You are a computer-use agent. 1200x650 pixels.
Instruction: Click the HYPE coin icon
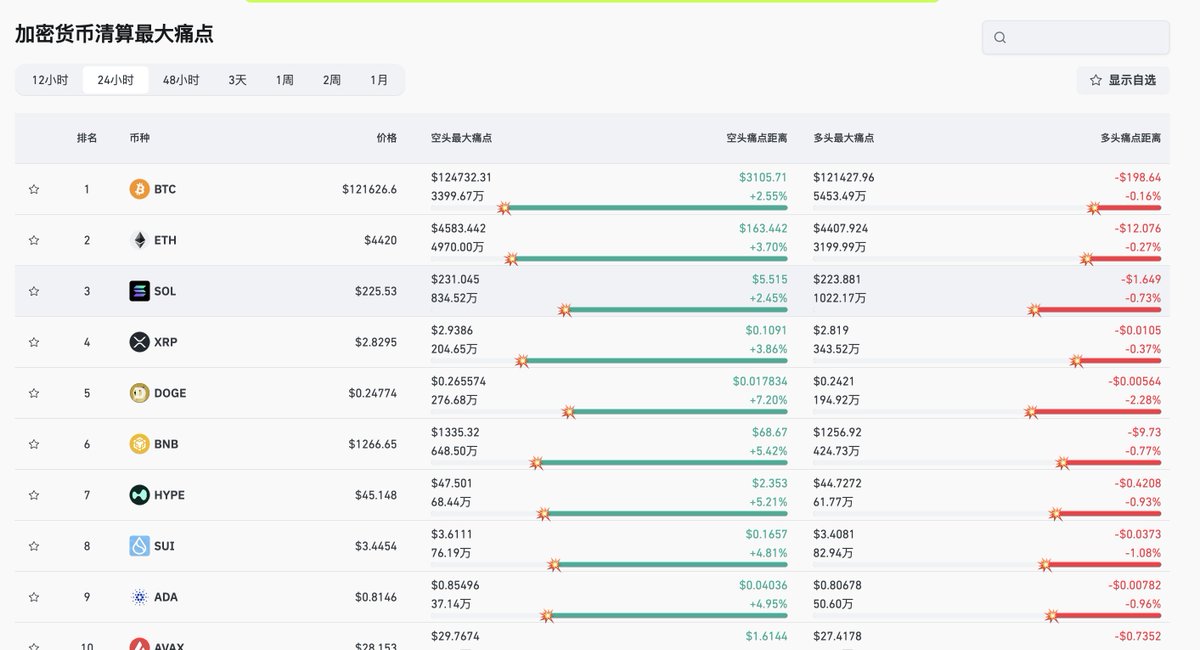click(139, 495)
